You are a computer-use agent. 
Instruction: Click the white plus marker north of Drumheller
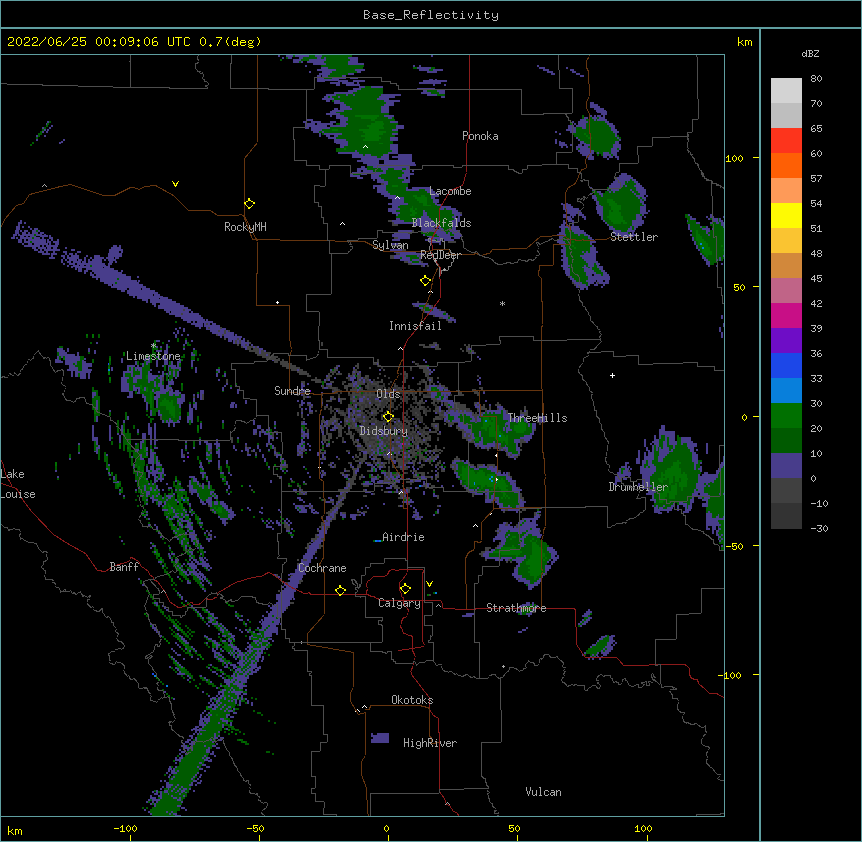click(x=612, y=375)
